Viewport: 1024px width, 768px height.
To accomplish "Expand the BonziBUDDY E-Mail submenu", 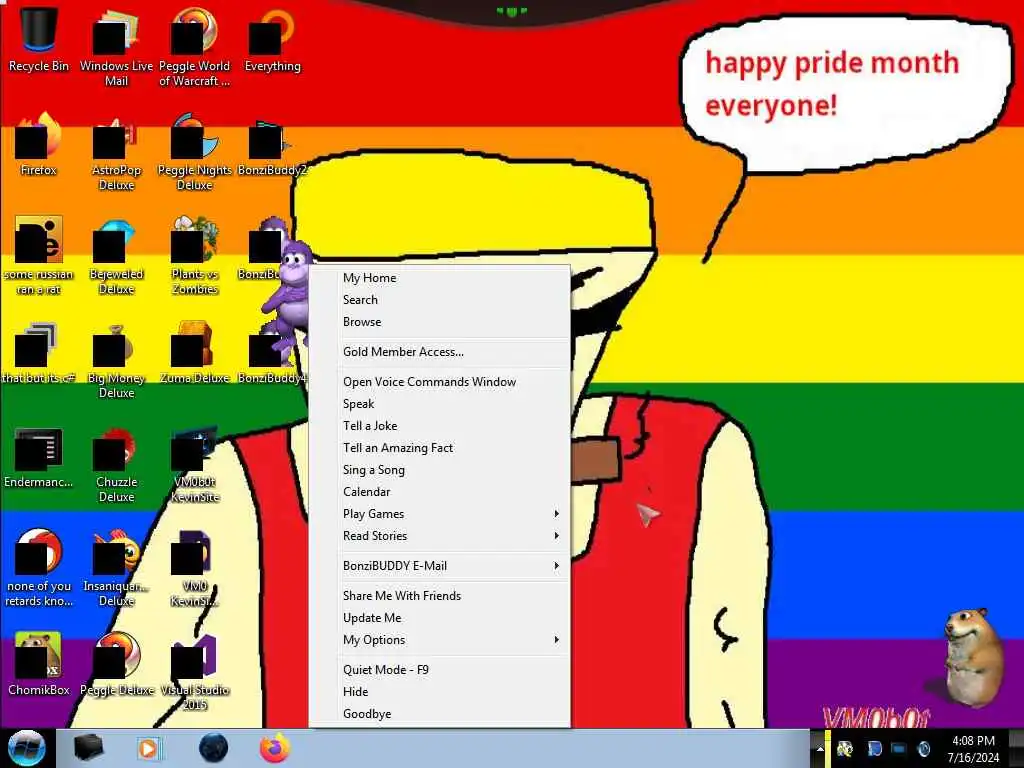I will (x=440, y=566).
